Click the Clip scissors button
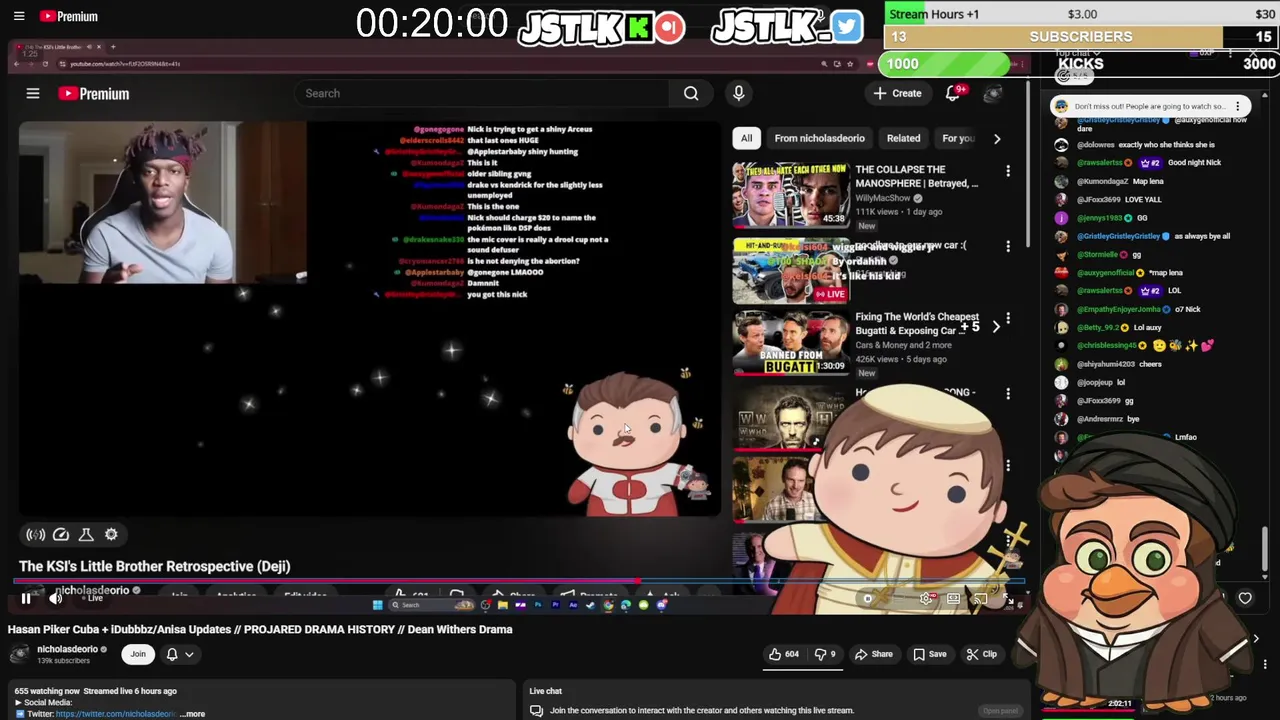Screen dimensions: 1280x720 click(981, 654)
